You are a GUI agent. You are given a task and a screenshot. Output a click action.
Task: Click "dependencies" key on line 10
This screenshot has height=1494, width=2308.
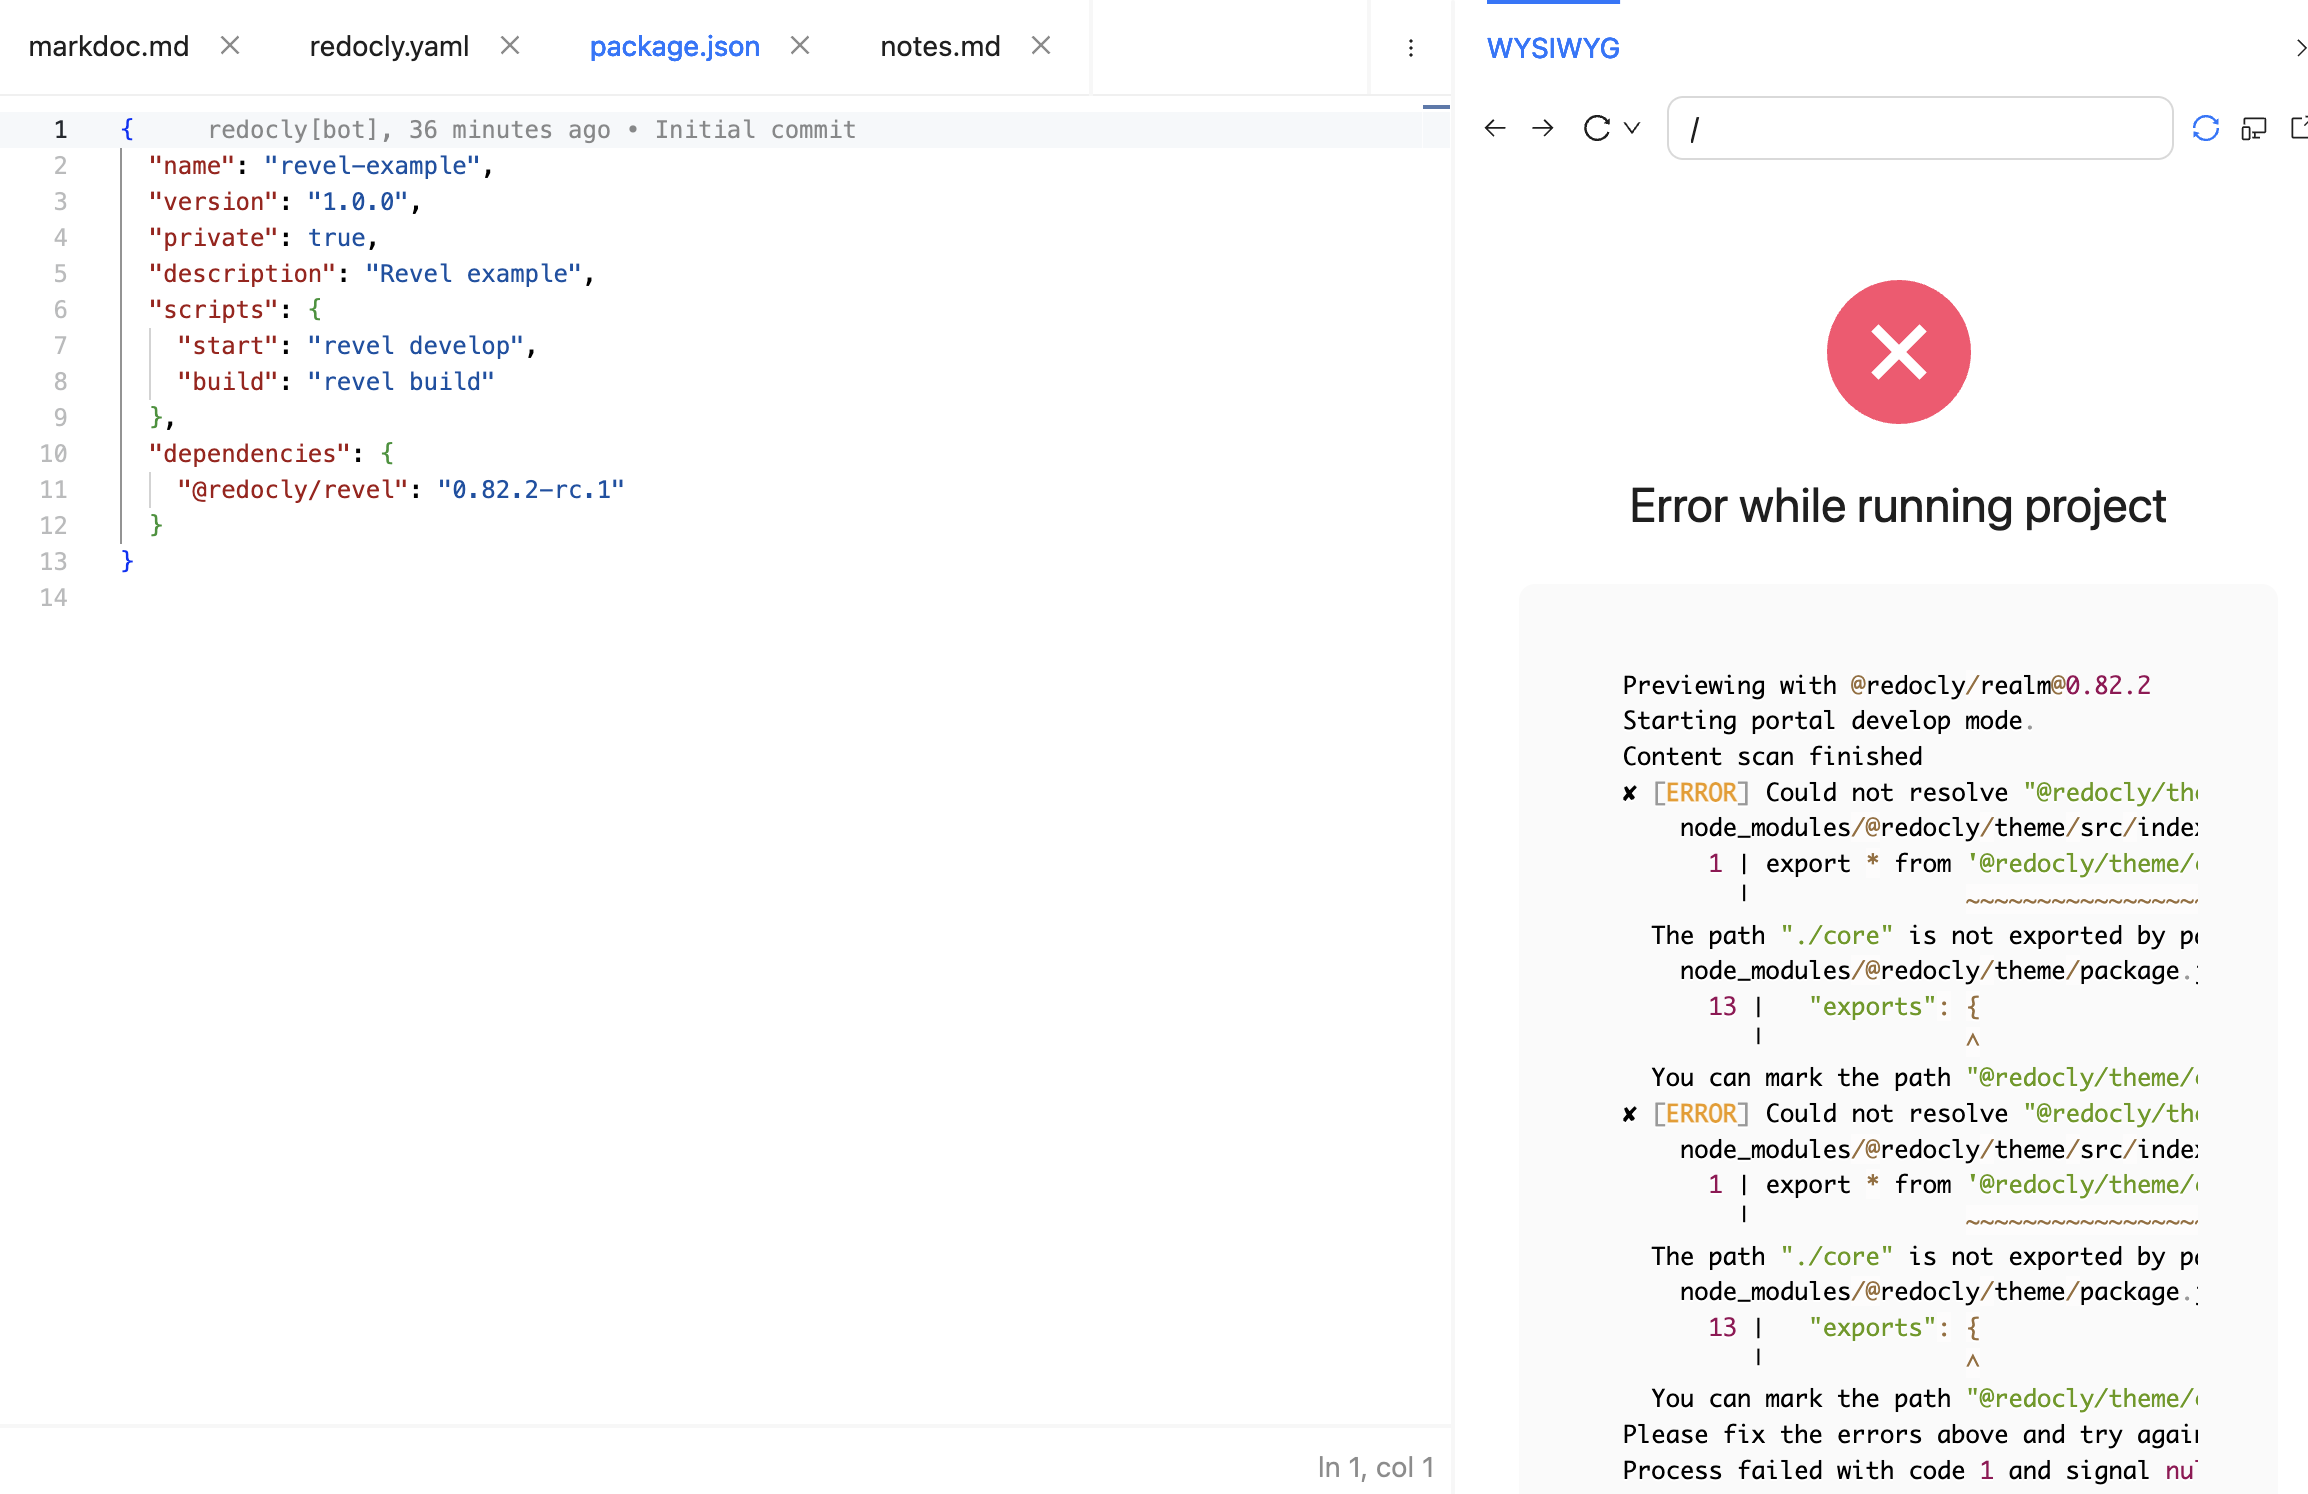pyautogui.click(x=249, y=453)
